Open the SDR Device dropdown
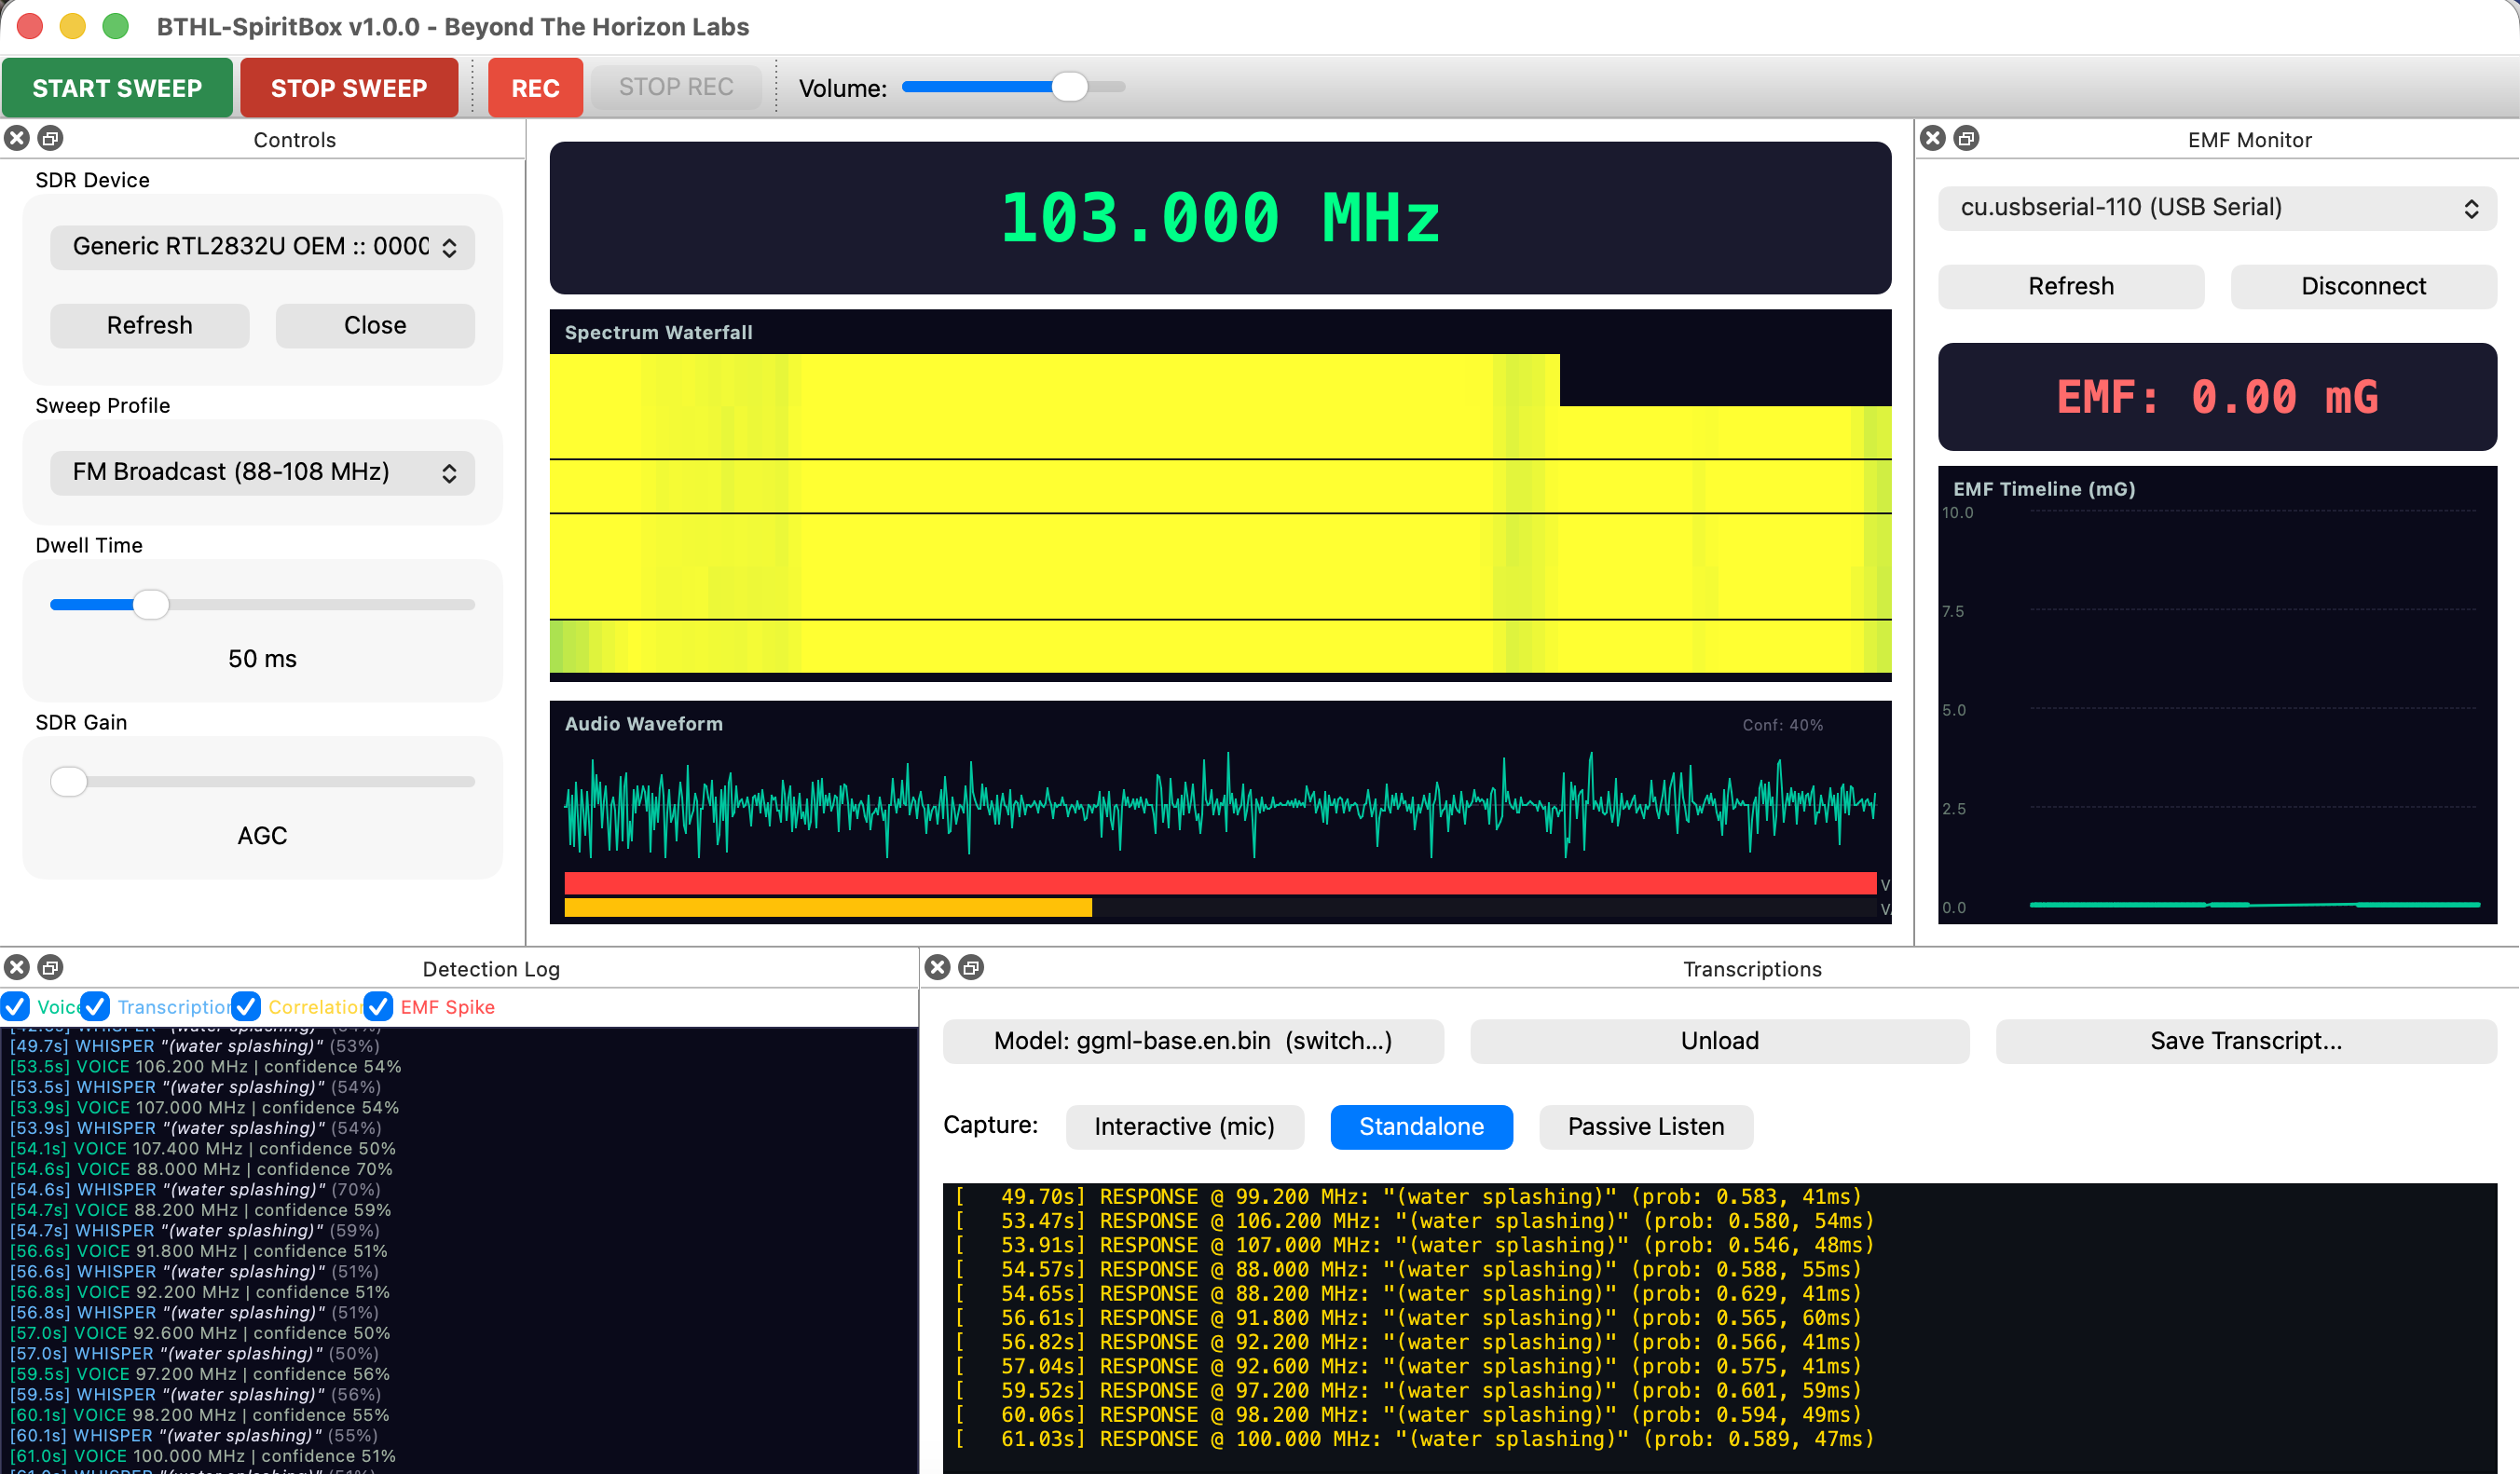The height and width of the screenshot is (1474, 2520). coord(262,247)
